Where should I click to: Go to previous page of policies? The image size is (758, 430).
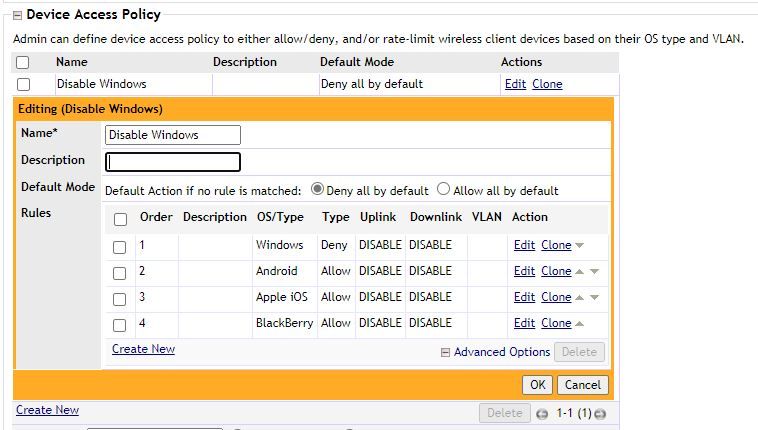click(x=542, y=413)
